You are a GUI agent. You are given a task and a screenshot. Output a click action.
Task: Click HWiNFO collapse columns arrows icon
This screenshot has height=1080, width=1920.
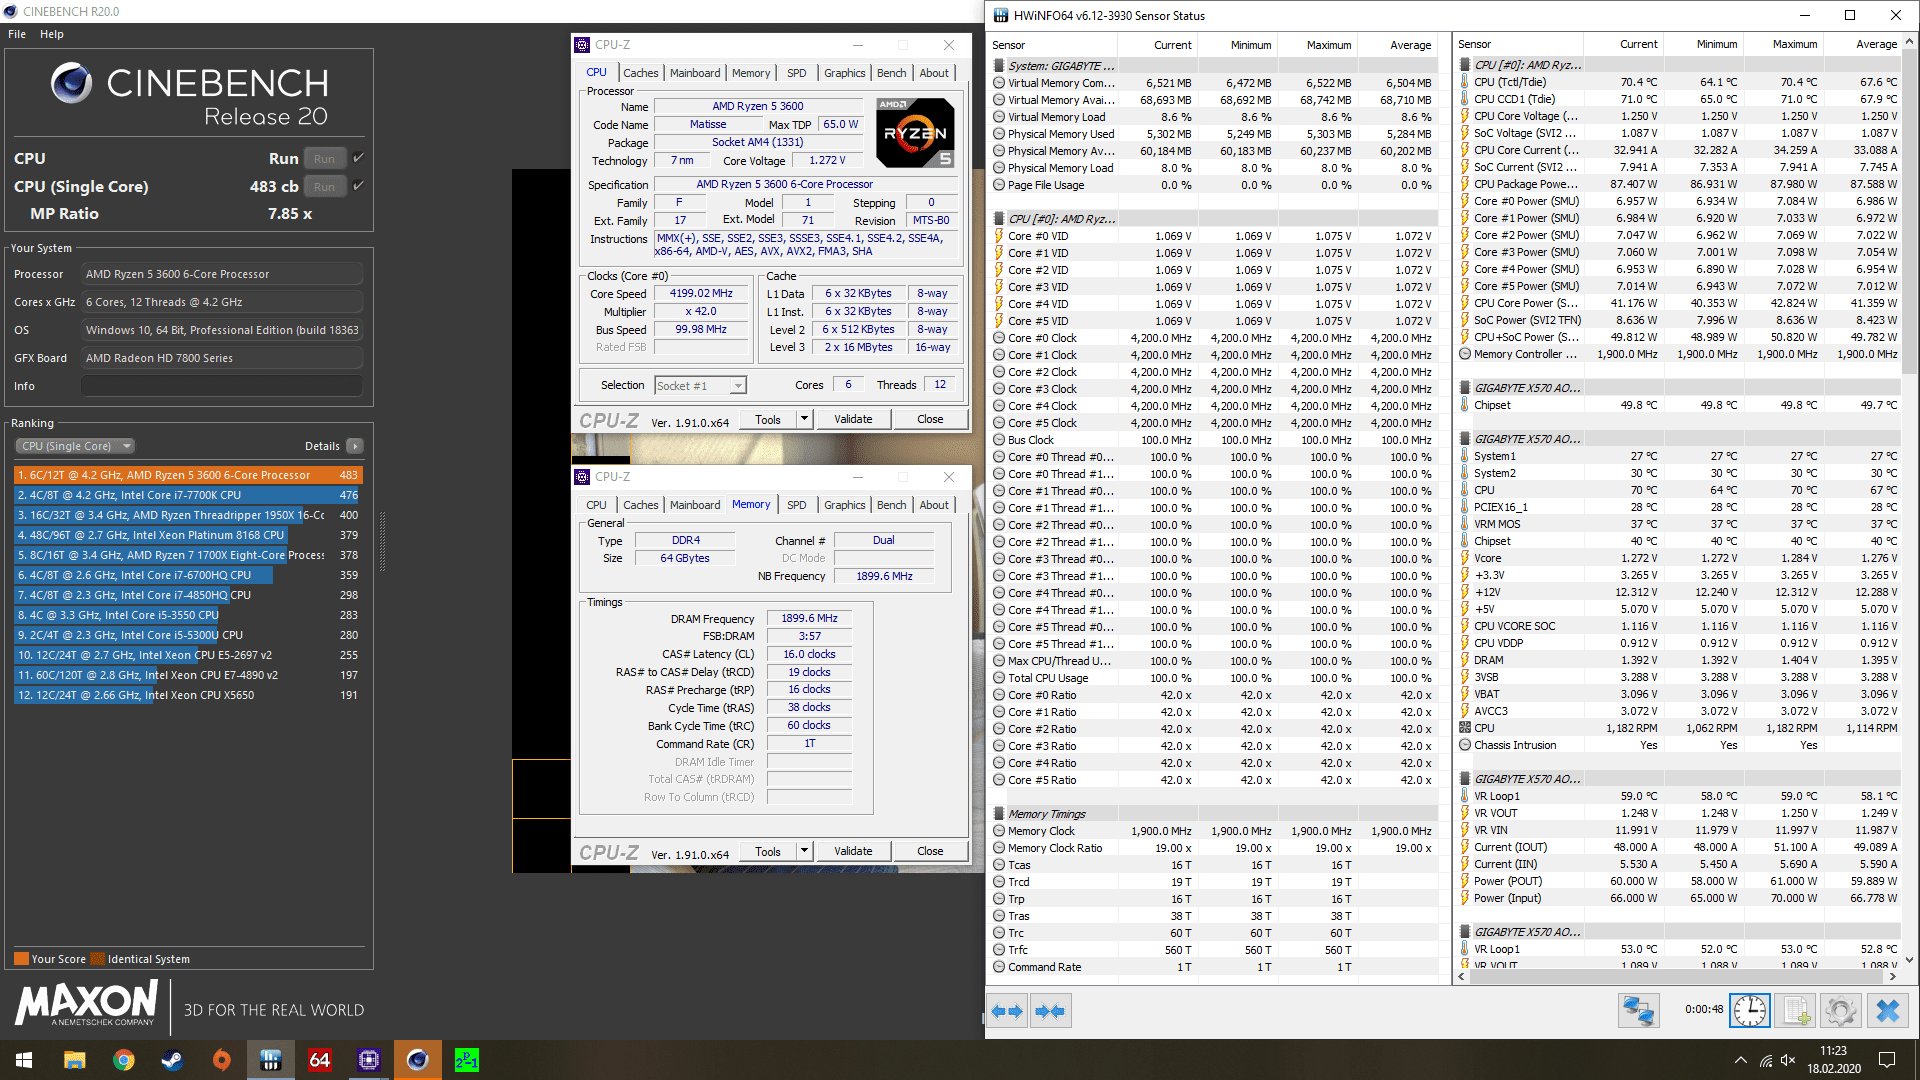coord(1050,1011)
